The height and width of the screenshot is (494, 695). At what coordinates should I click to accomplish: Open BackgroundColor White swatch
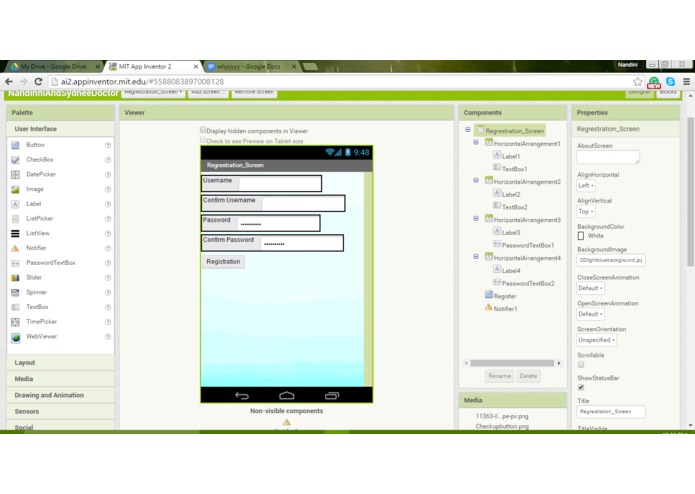pos(581,236)
